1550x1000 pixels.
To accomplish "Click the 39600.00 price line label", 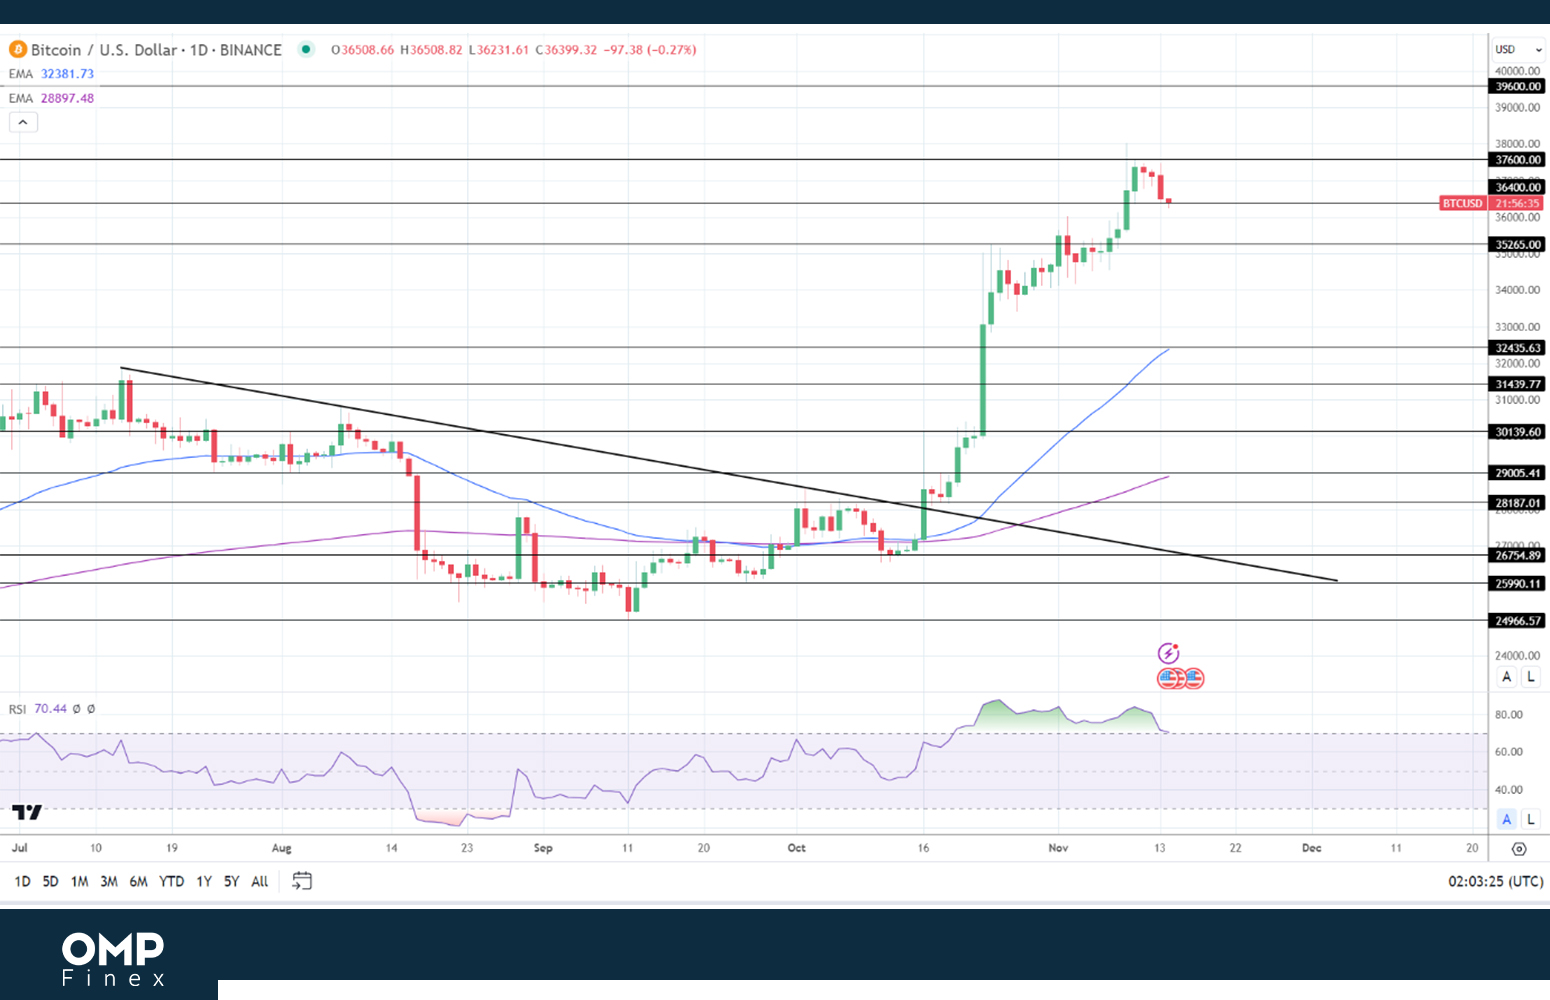I will click(1517, 87).
